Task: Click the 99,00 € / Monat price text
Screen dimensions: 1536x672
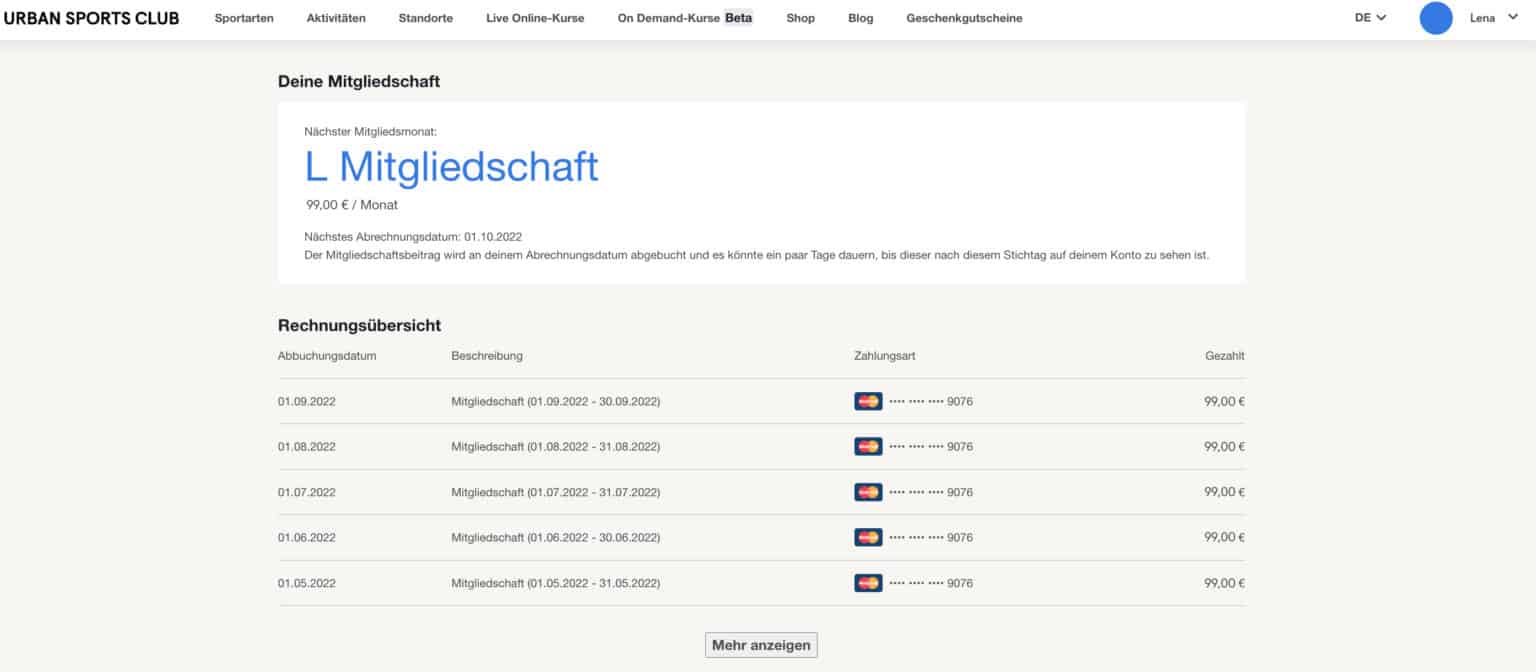Action: click(352, 205)
